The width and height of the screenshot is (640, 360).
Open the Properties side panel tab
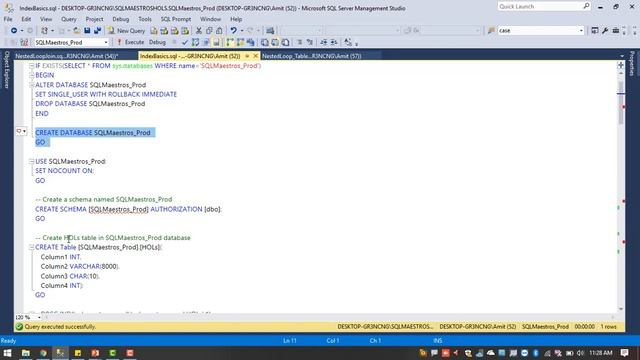click(632, 64)
